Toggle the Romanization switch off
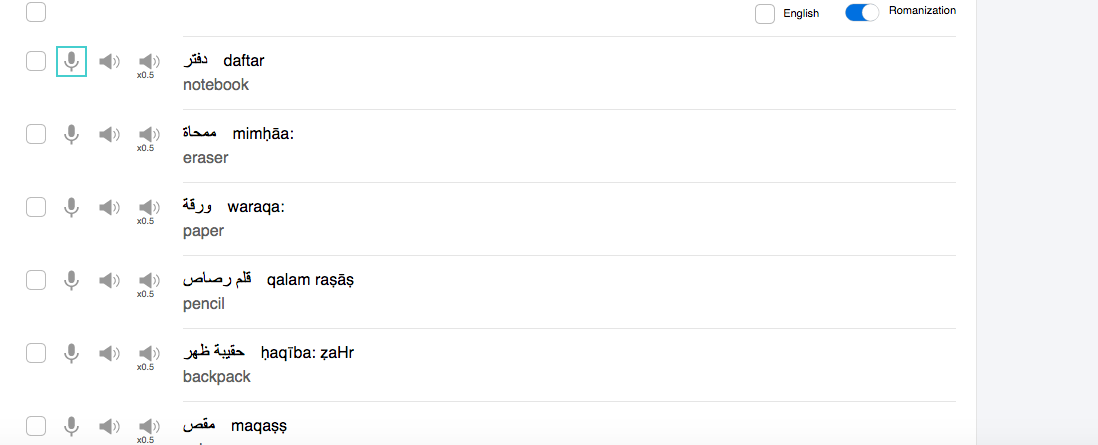Screen dimensions: 1098x445 pyautogui.click(x=862, y=13)
